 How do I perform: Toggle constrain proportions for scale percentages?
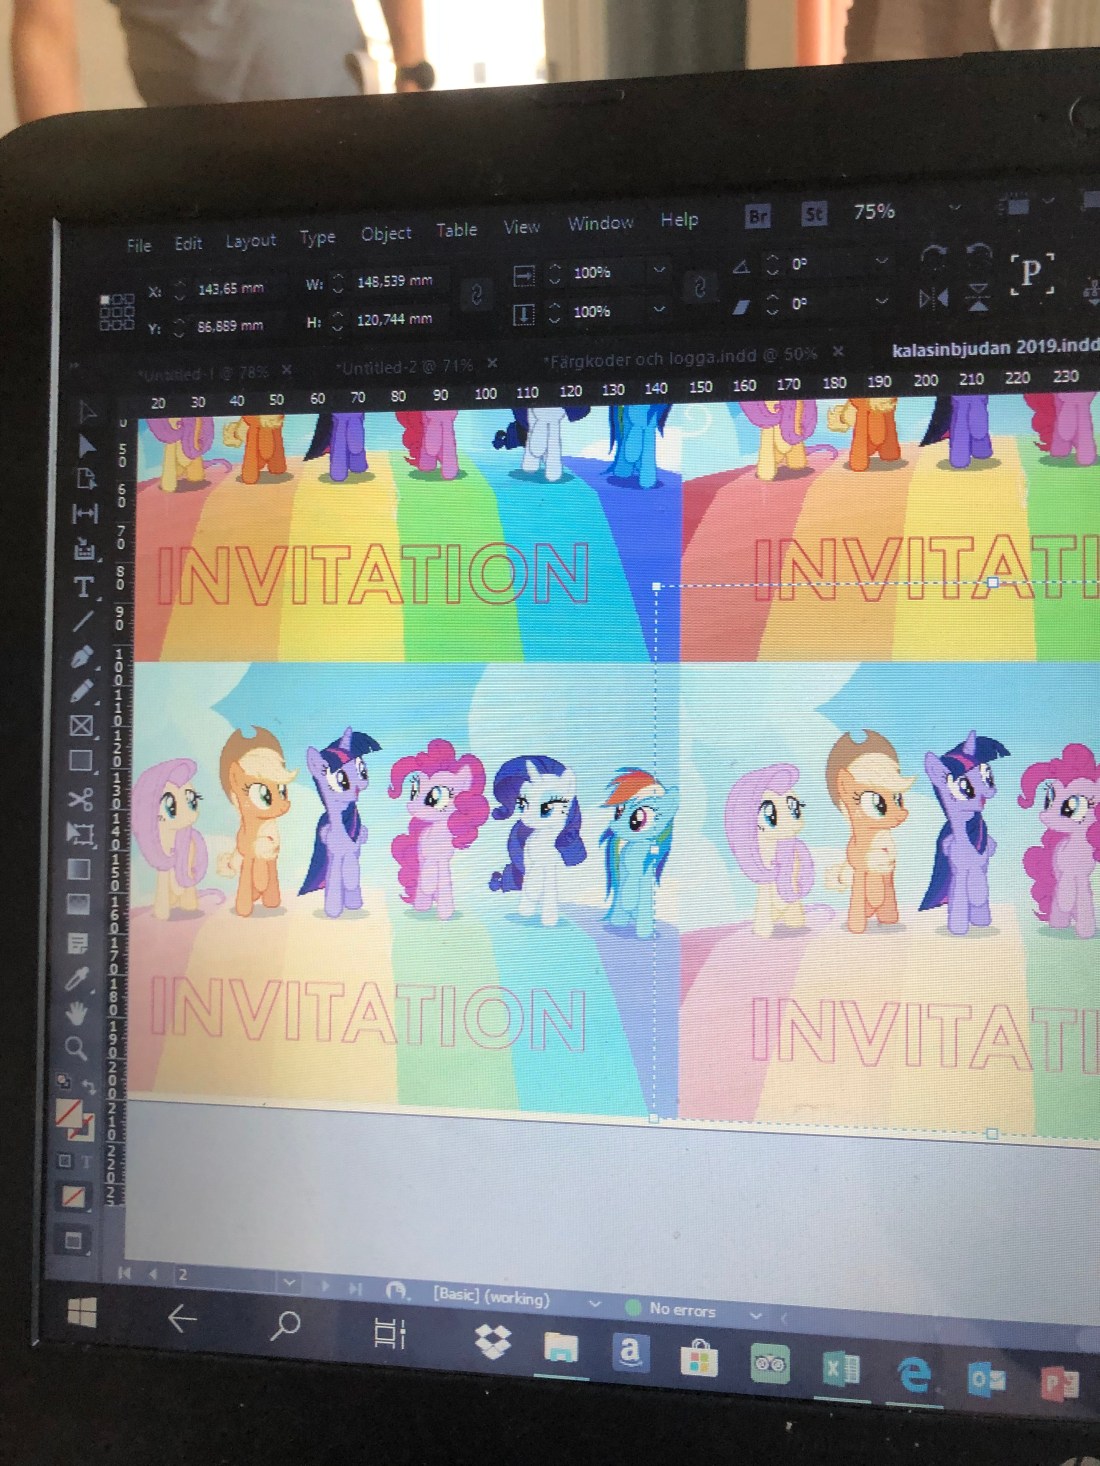pyautogui.click(x=700, y=288)
